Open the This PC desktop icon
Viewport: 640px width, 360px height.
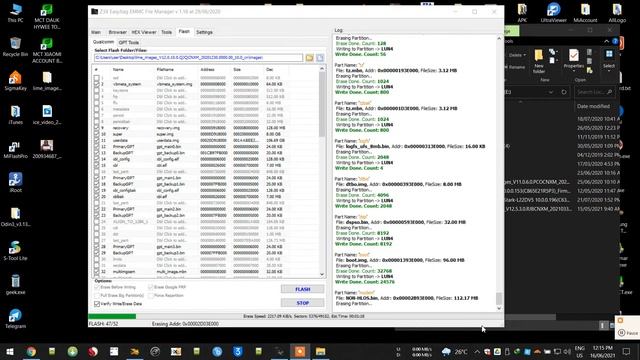click(x=16, y=13)
